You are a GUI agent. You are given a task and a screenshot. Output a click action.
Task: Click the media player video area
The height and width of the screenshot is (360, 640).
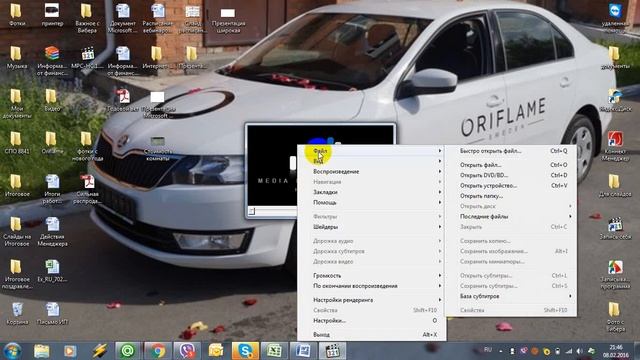click(273, 165)
